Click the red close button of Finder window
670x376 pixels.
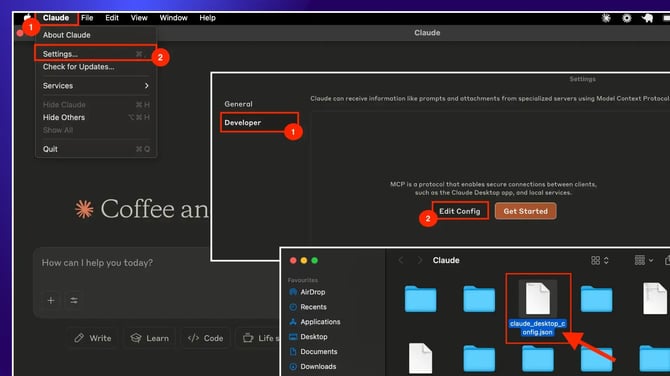pos(293,261)
